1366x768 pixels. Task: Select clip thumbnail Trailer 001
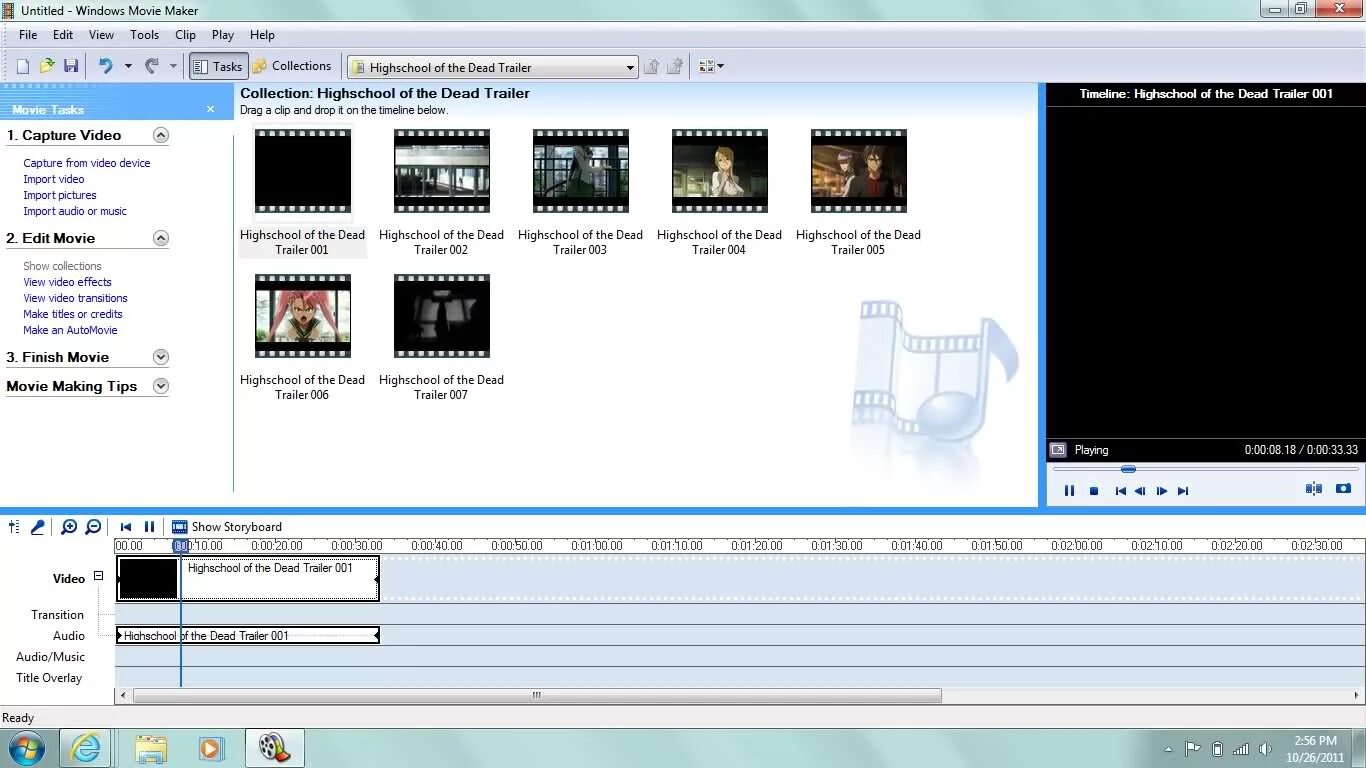coord(302,171)
